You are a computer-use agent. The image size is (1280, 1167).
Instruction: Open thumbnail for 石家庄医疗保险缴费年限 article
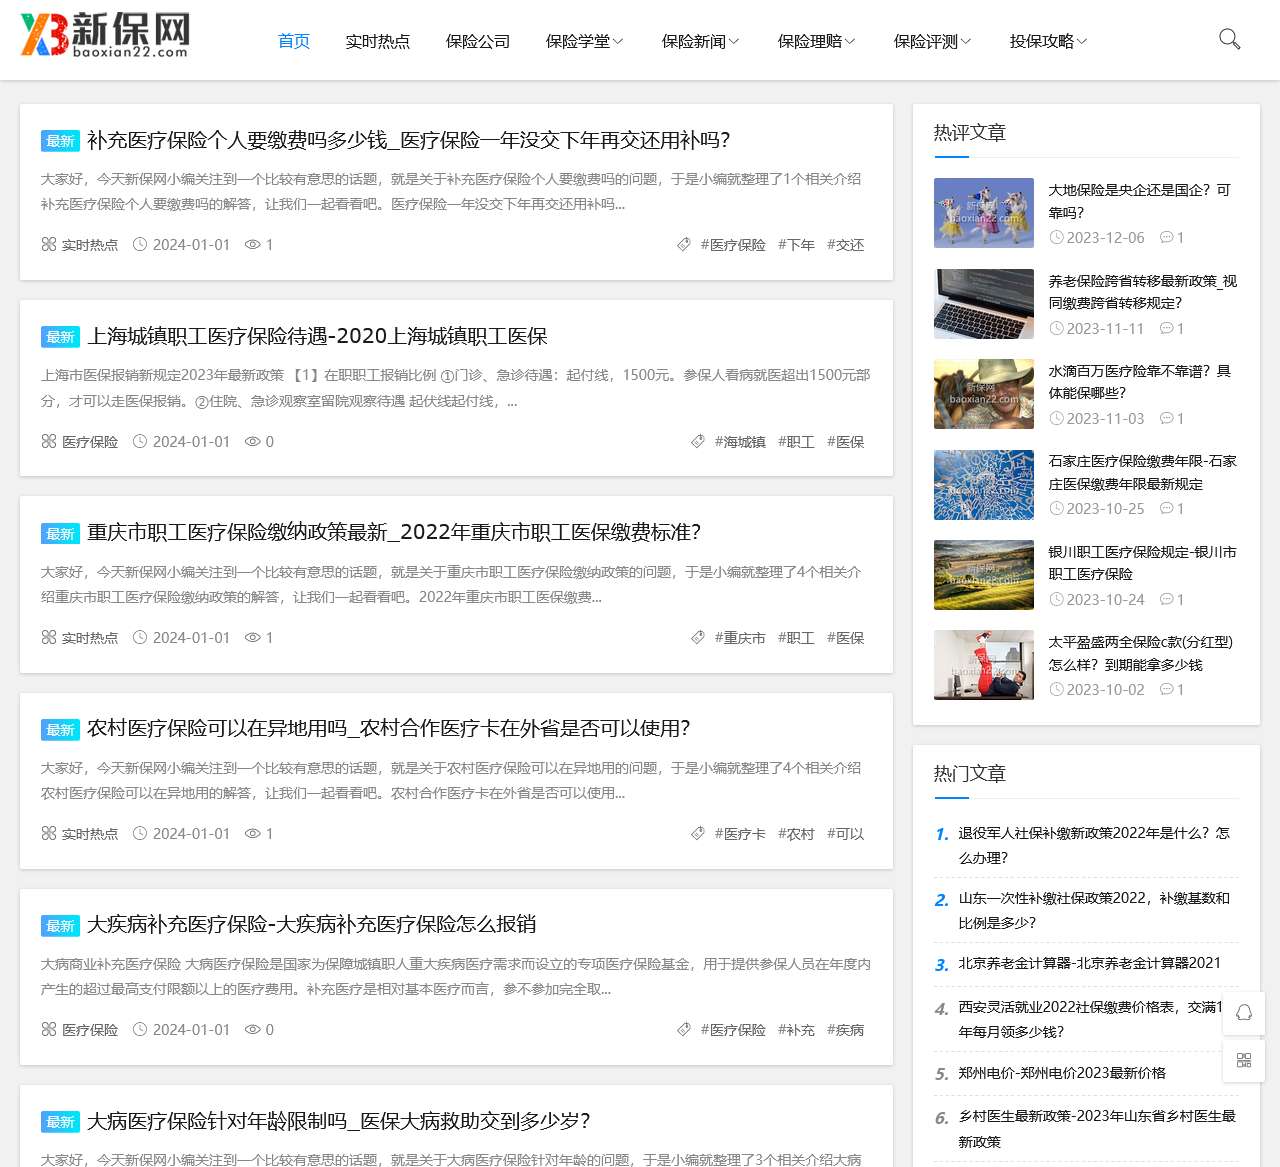984,485
